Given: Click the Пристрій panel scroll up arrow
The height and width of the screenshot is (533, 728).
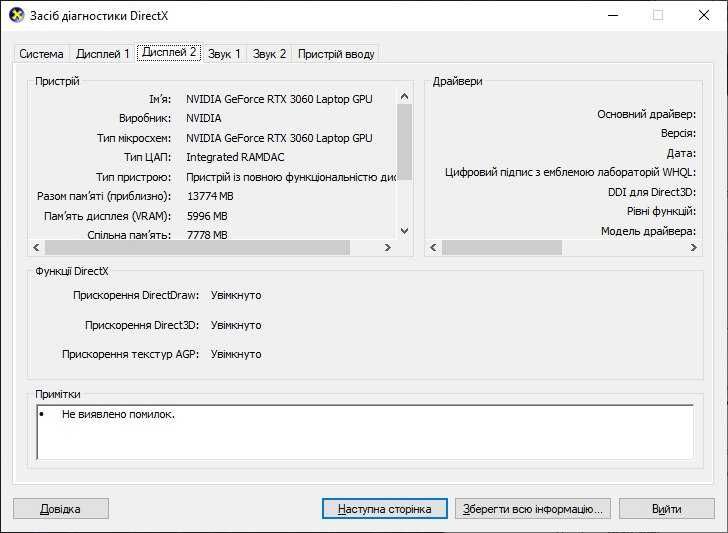Looking at the screenshot, I should pos(404,97).
